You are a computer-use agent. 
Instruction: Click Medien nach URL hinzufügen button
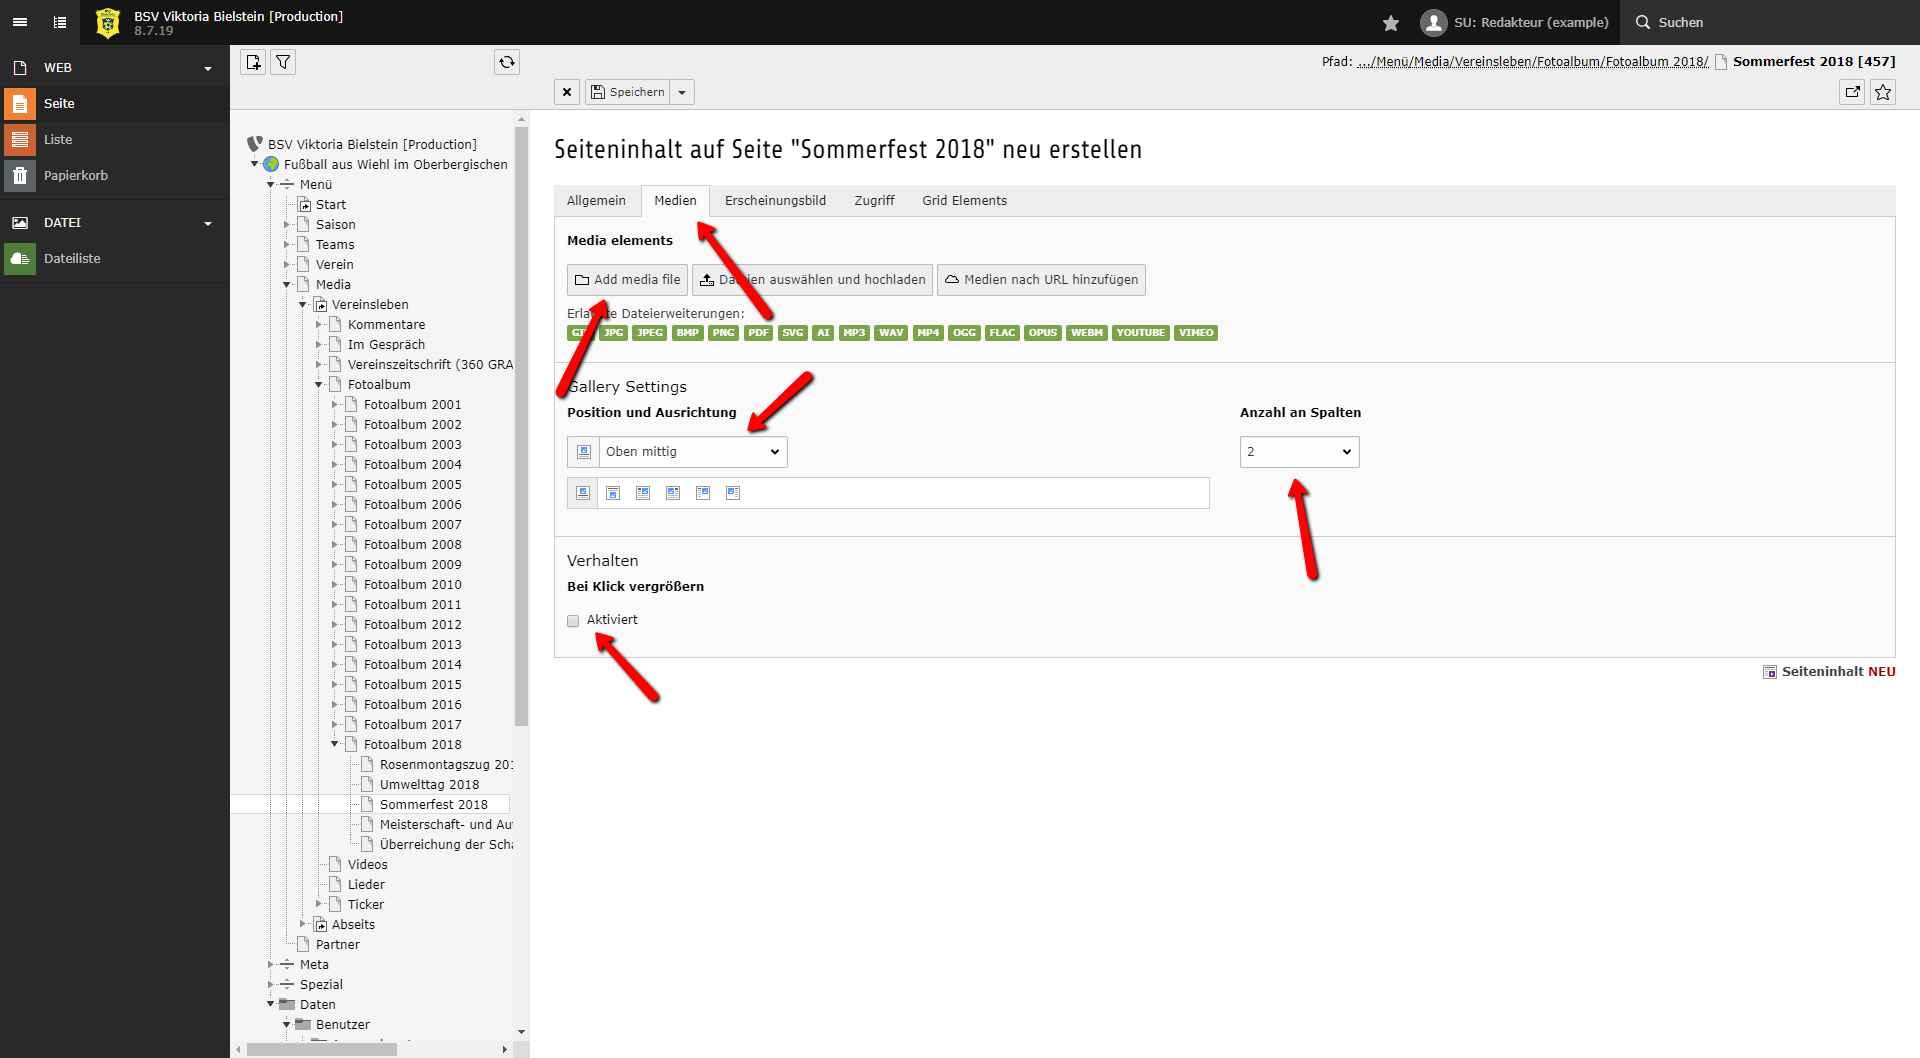tap(1041, 280)
